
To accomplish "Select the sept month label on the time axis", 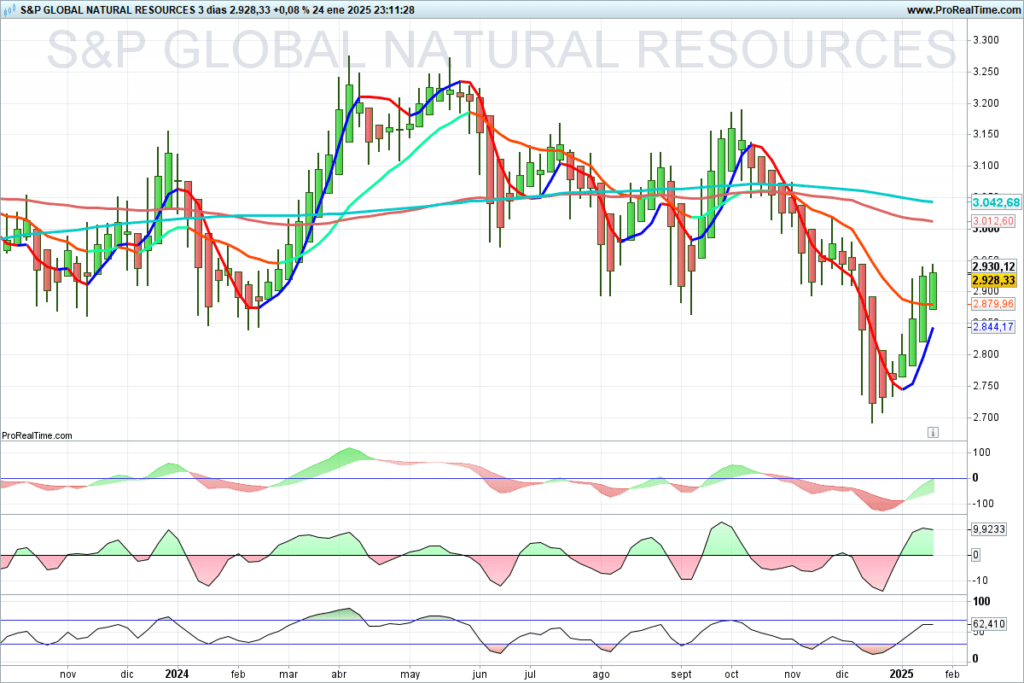I will click(x=681, y=675).
